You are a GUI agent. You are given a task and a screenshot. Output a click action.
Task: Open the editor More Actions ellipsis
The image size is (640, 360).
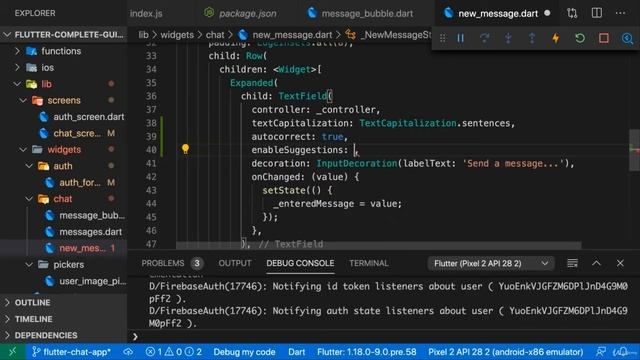[x=620, y=13]
